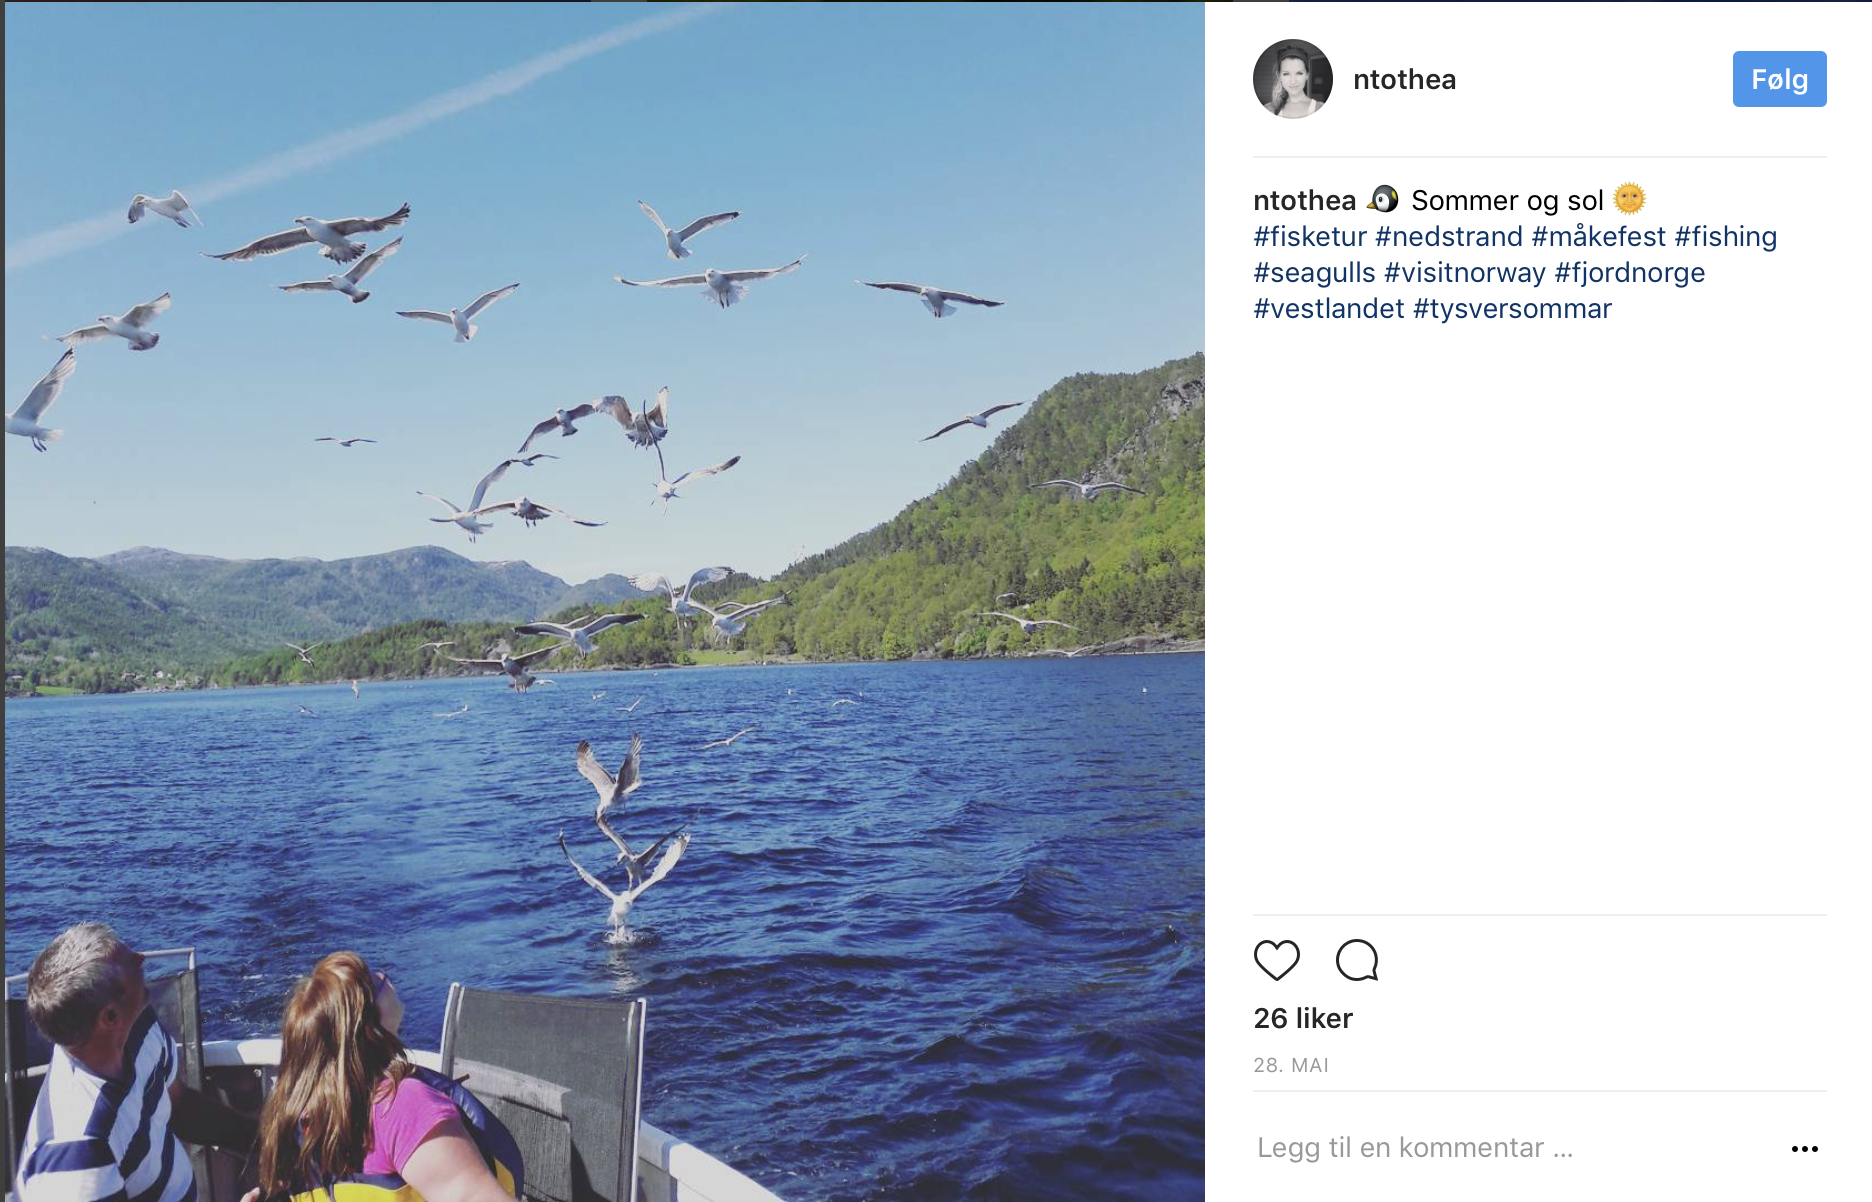Click the speech bubble comment icon
Viewport: 1872px width, 1202px height.
coord(1357,961)
